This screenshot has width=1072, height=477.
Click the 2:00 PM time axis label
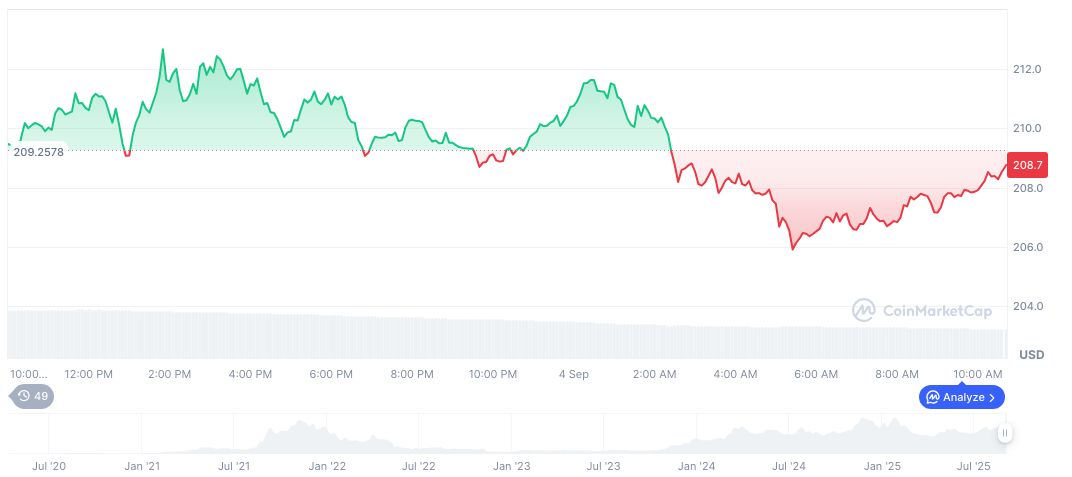pos(169,374)
